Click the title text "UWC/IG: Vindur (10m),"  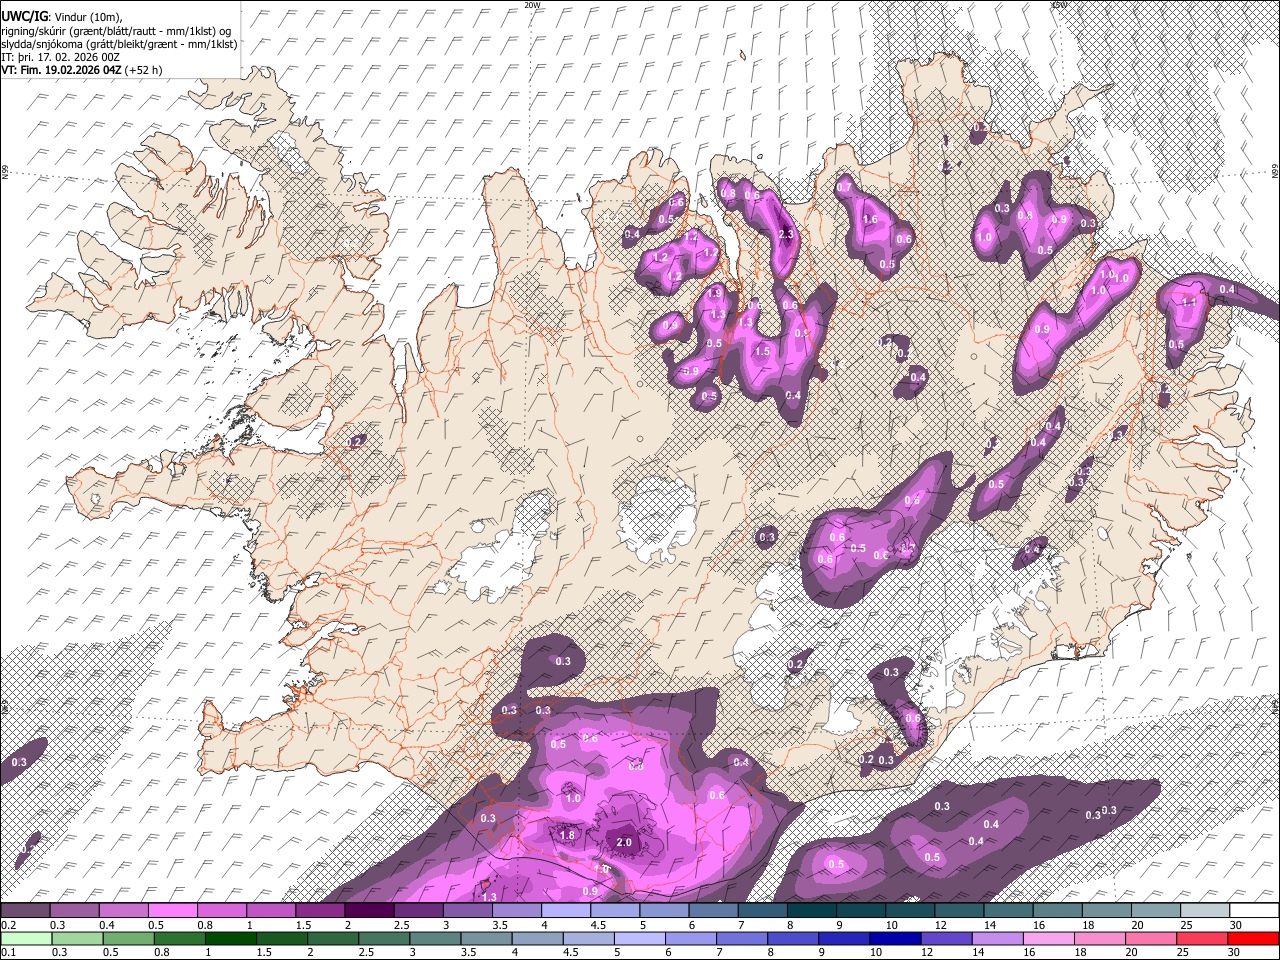point(61,16)
